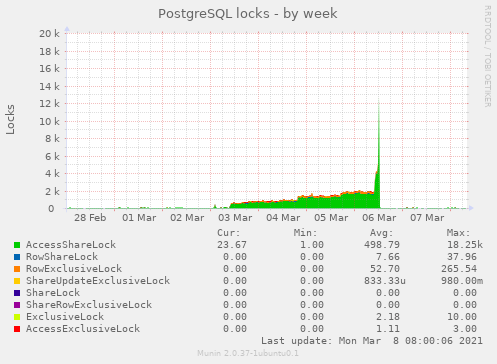Click the AccessShareLock minimum value 1.00
This screenshot has width=497, height=364.
pyautogui.click(x=312, y=245)
